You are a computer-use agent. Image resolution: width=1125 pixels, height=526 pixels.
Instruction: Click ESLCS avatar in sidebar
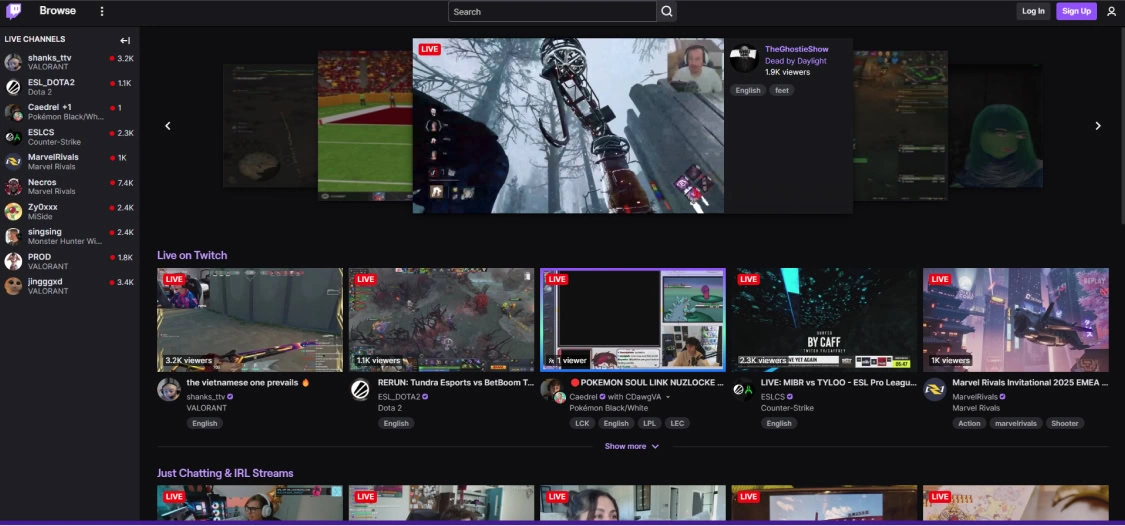13,137
